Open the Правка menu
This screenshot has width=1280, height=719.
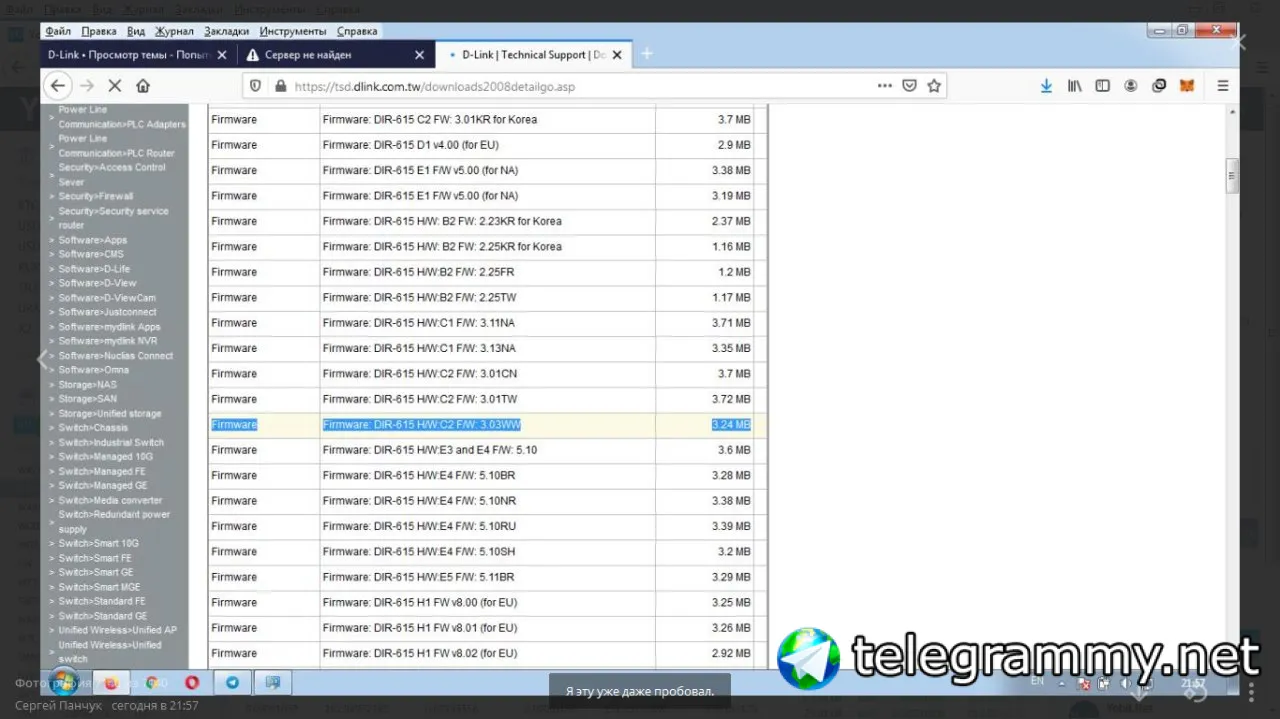pos(99,31)
